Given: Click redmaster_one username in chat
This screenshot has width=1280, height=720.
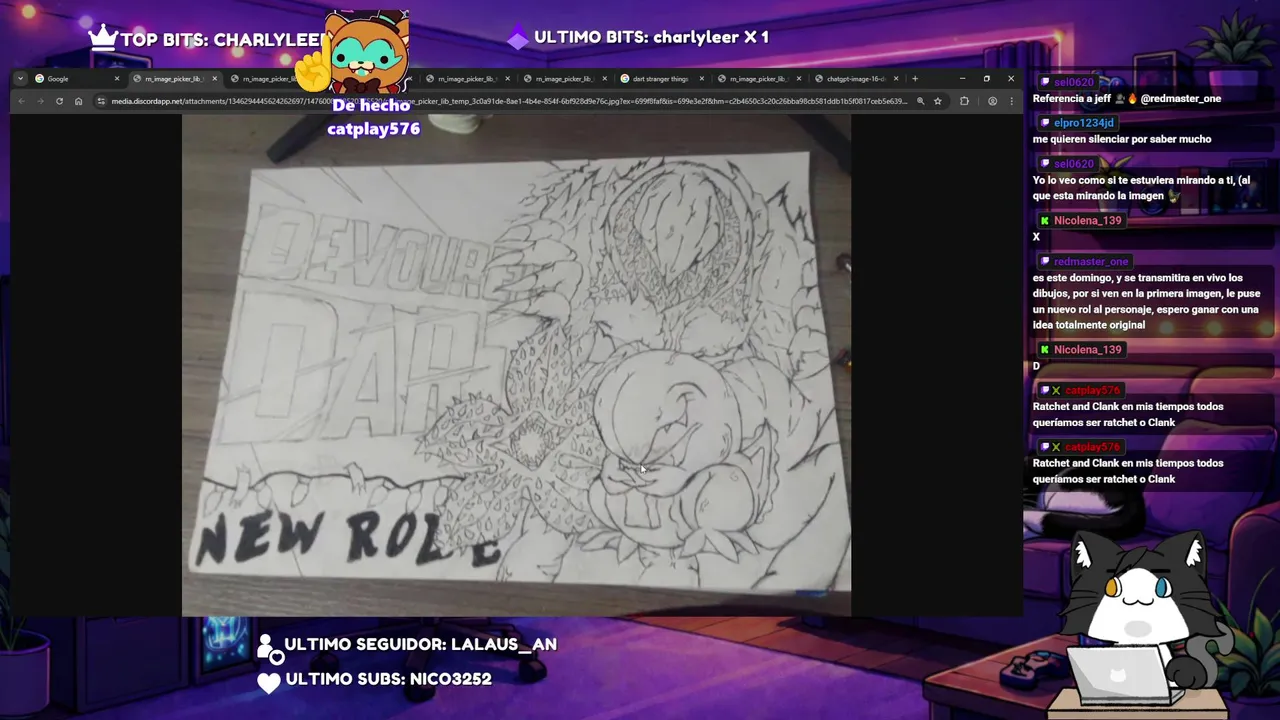Looking at the screenshot, I should [1091, 262].
